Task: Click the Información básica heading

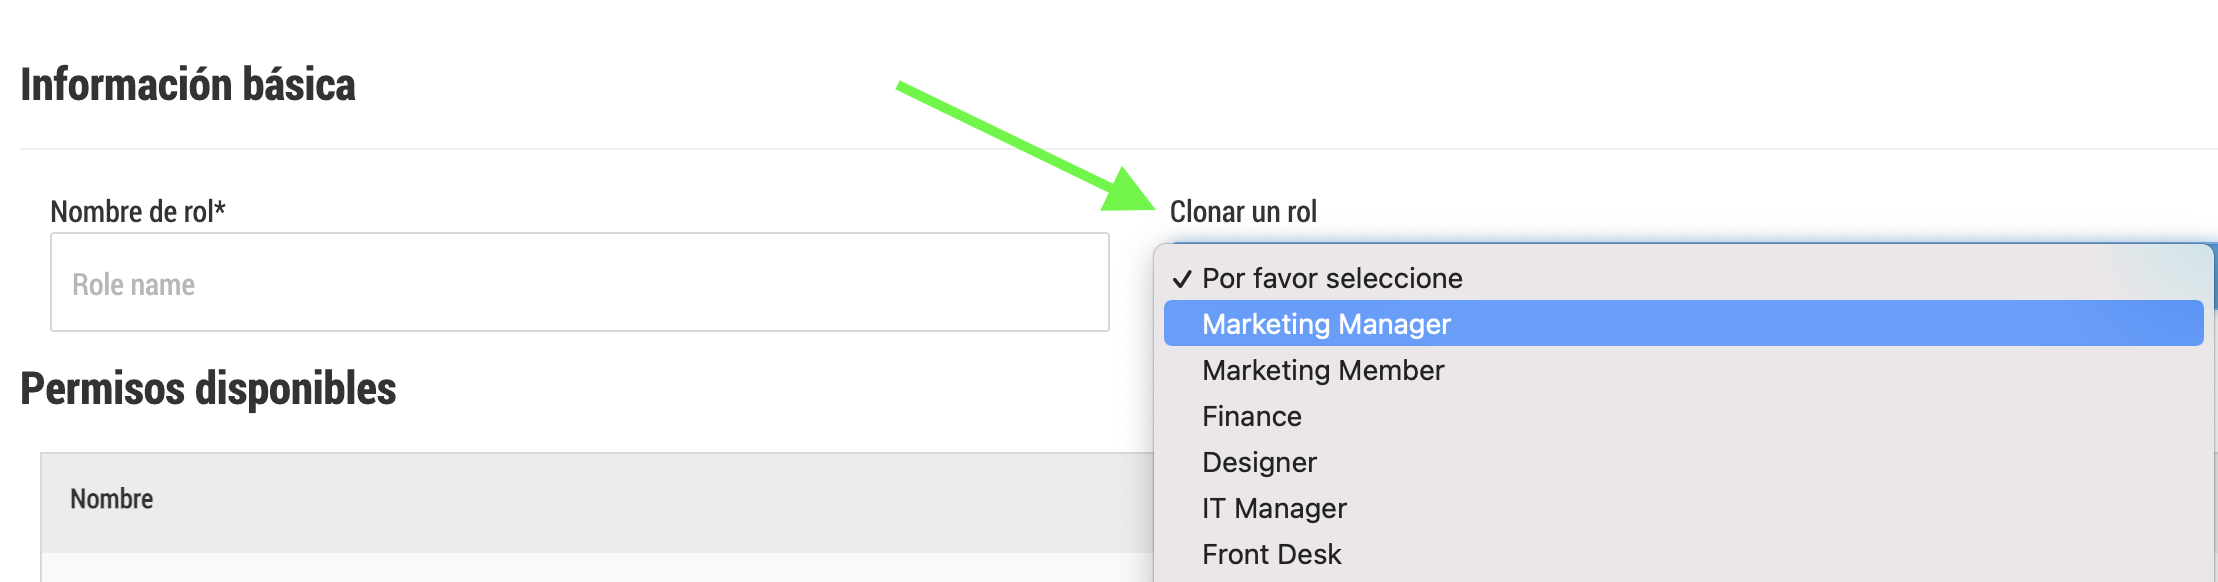Action: [x=188, y=85]
